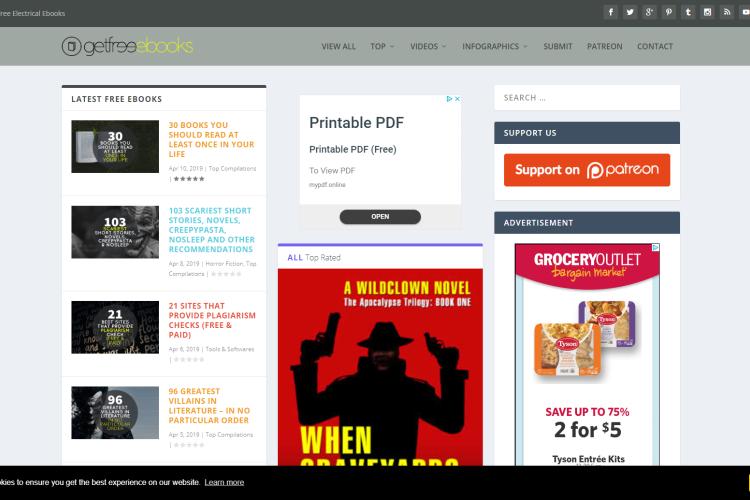
Task: Open '30 Books You Should Read' article title
Action: pos(211,139)
